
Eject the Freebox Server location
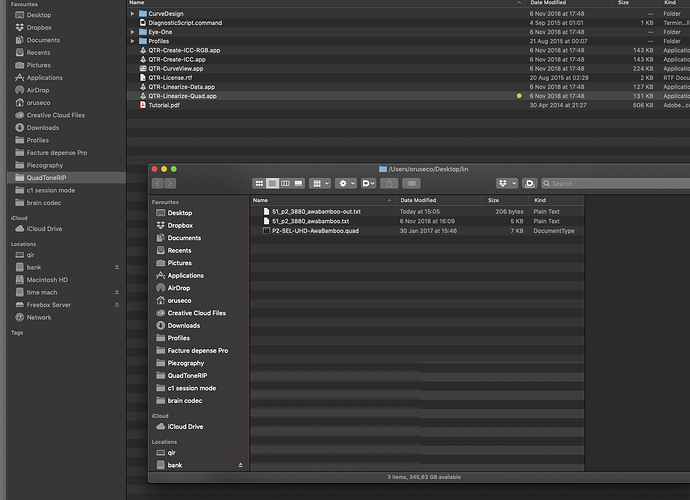116,305
